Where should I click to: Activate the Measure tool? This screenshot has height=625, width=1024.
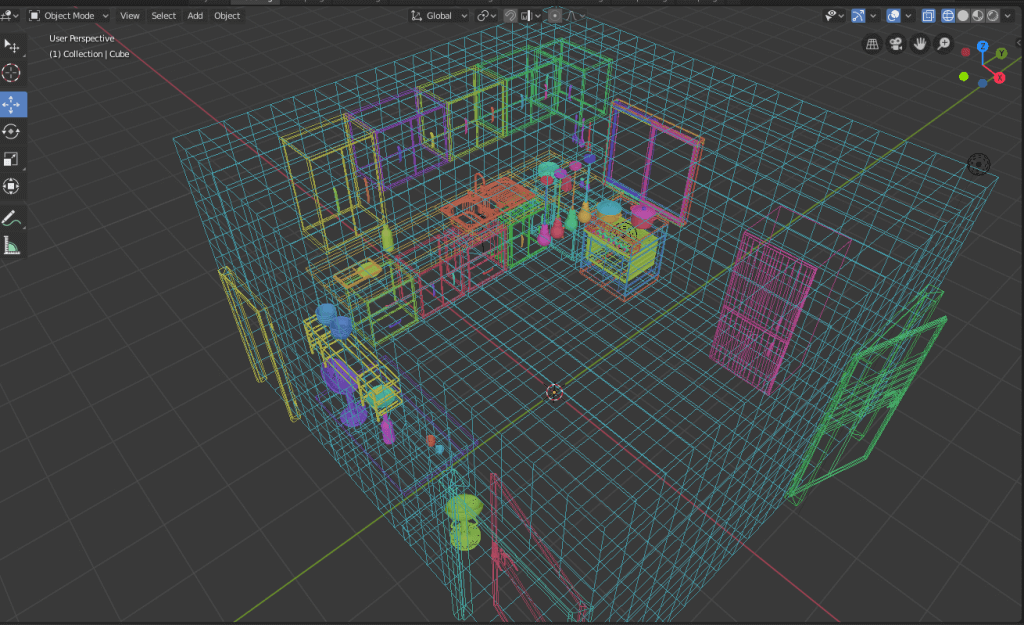12,245
